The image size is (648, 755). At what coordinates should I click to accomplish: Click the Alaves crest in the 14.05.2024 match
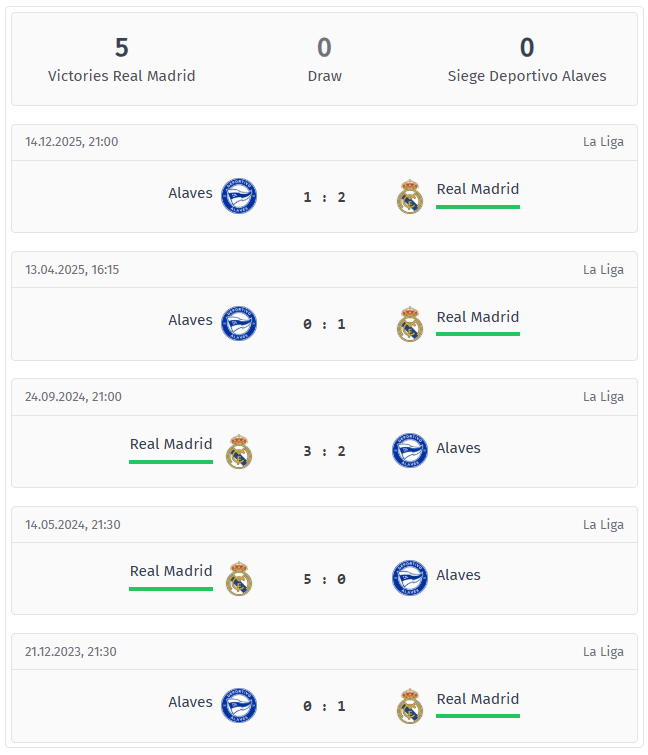tap(410, 578)
